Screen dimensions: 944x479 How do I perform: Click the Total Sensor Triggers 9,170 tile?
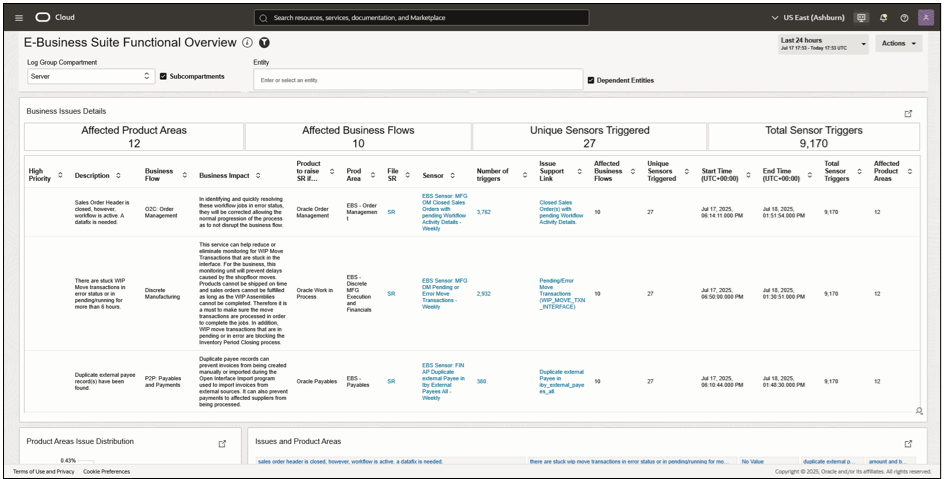pyautogui.click(x=814, y=137)
